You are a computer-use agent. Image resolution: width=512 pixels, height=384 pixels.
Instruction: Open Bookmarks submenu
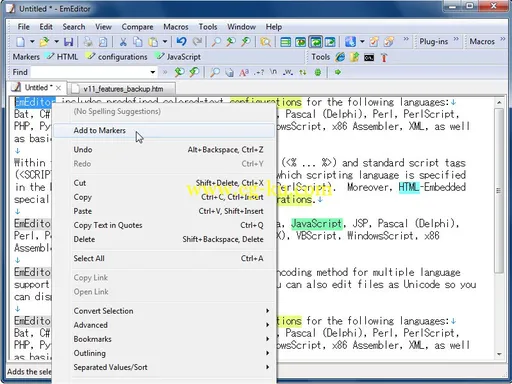pyautogui.click(x=164, y=339)
